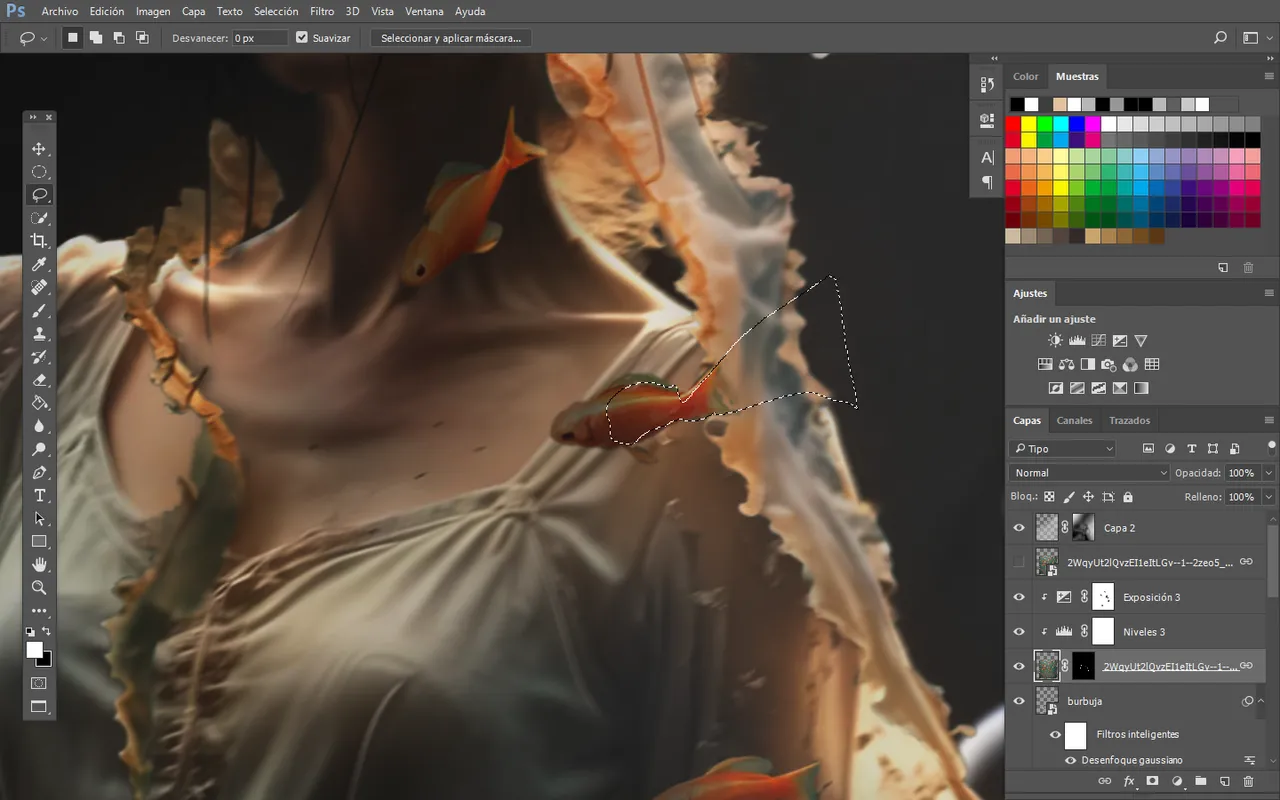Image resolution: width=1280 pixels, height=800 pixels.
Task: Open the Relleno slider dropdown arrow
Action: [x=1269, y=497]
